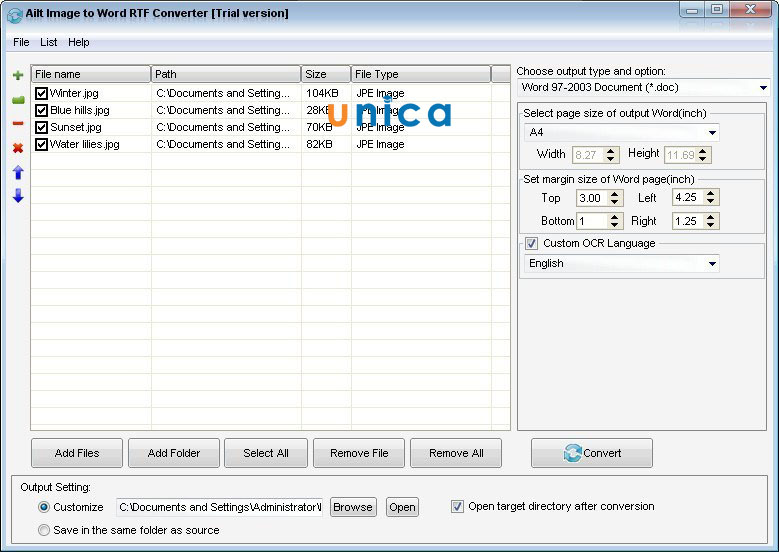Click the page Height stepper arrows

coord(702,155)
